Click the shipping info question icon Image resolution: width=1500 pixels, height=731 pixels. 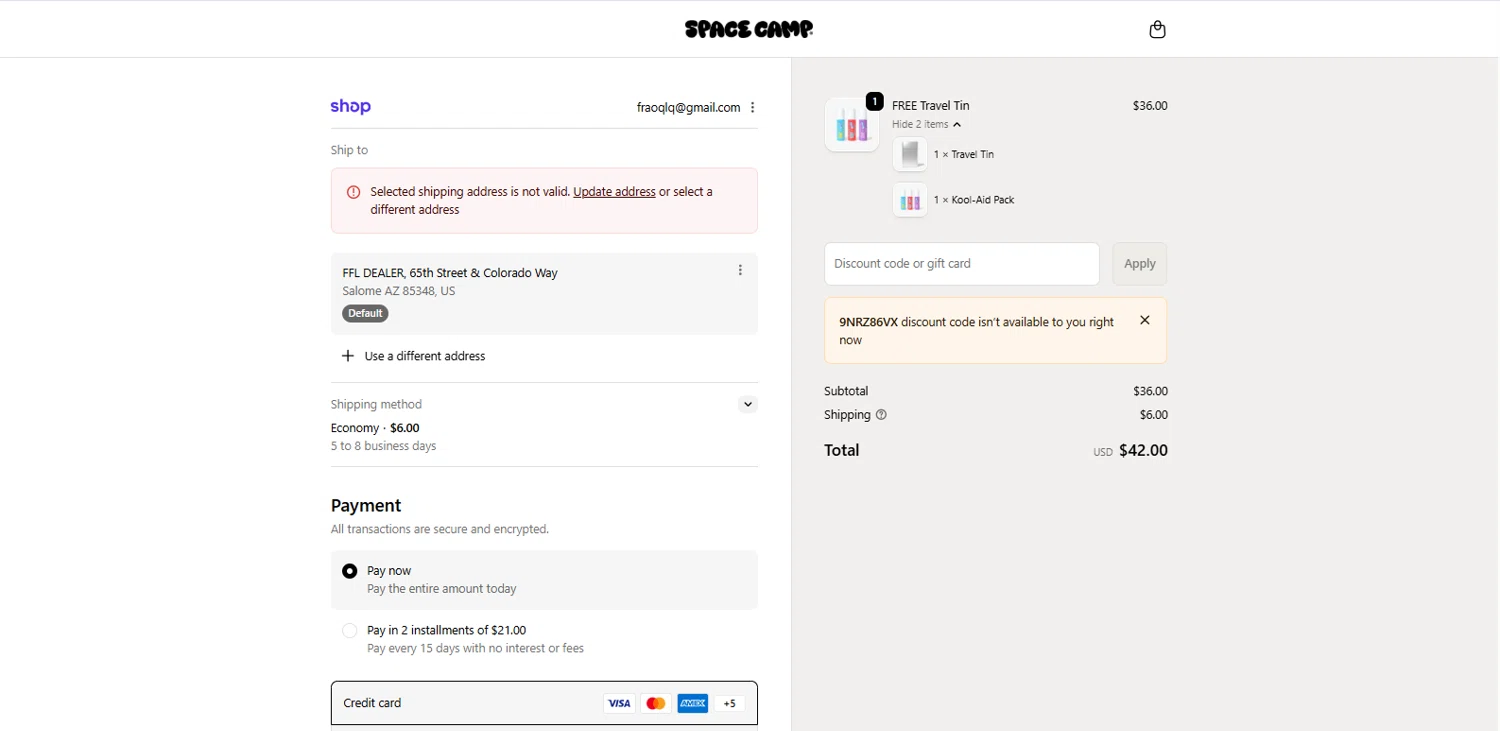click(881, 415)
